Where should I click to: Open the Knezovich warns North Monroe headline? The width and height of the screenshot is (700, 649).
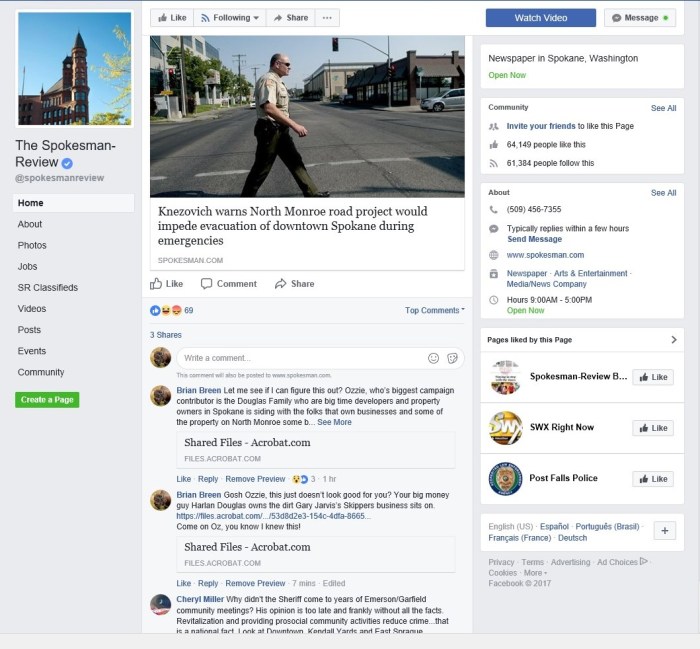292,226
